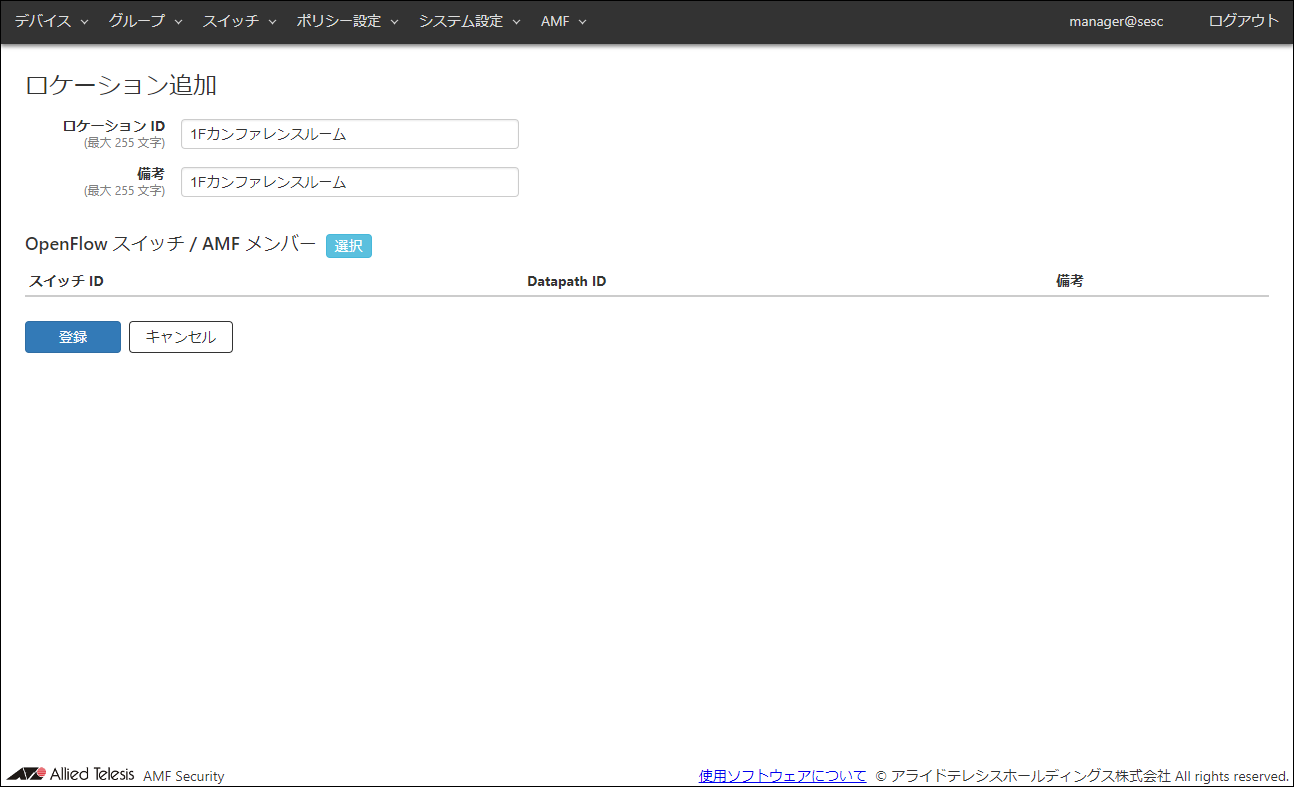Open the AMF menu in navbar
Screen dimensions: 1294x787
(563, 21)
